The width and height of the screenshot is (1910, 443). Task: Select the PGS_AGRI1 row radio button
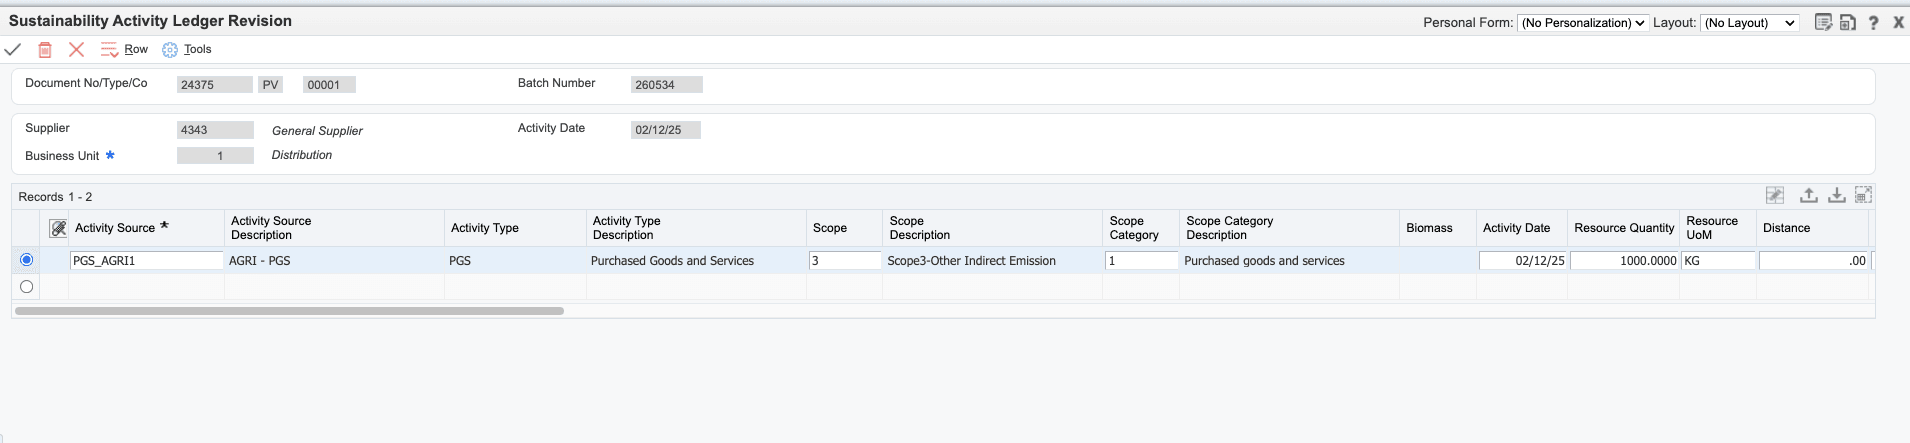click(27, 260)
